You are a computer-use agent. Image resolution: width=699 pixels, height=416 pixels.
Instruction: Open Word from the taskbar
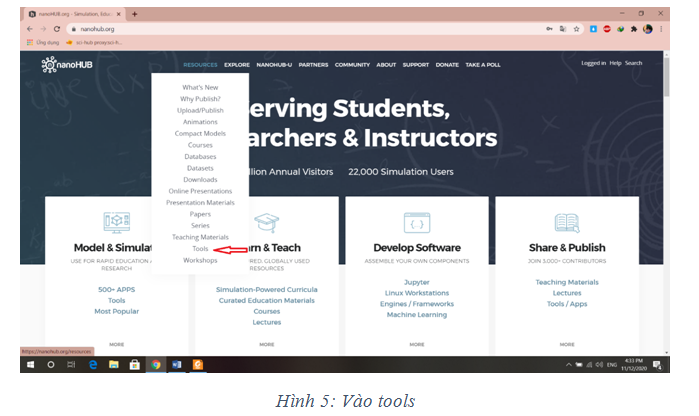tap(176, 365)
